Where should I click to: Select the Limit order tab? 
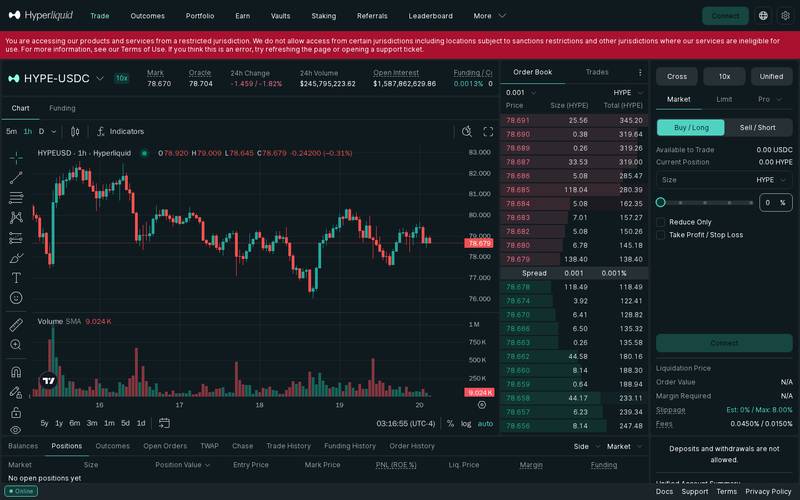coord(724,99)
